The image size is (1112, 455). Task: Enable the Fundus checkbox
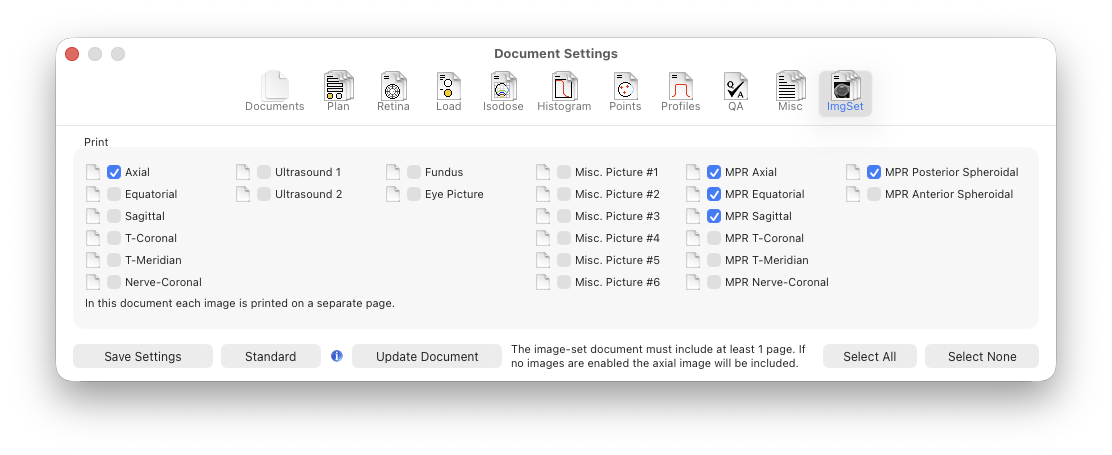click(x=414, y=172)
